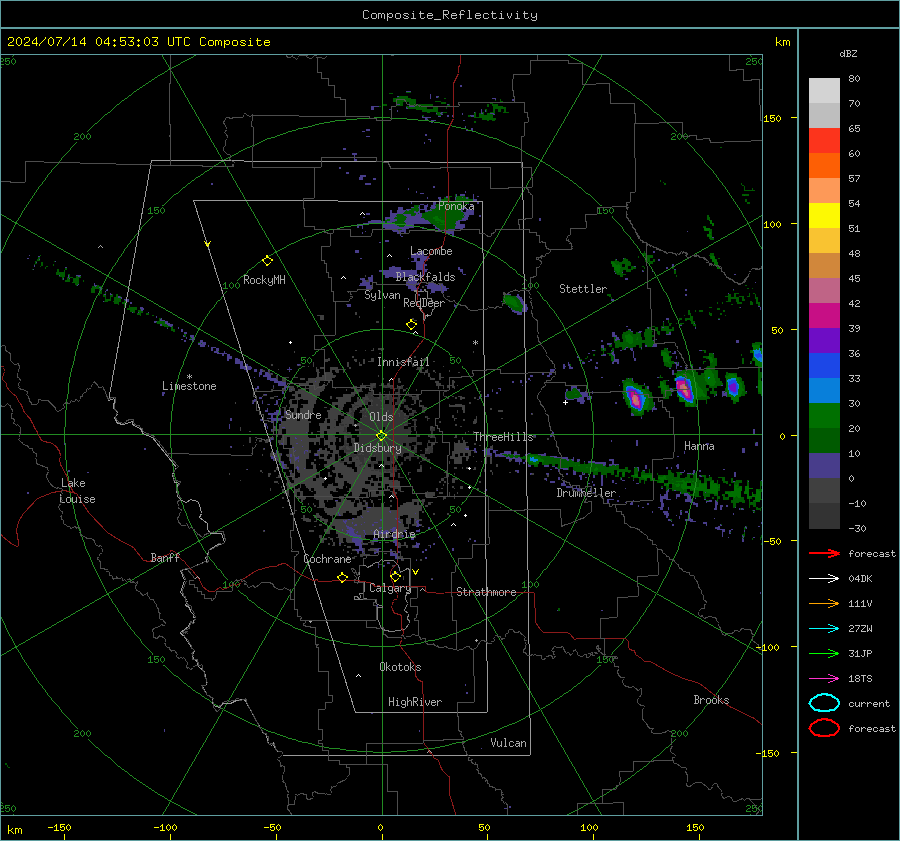900x841 pixels.
Task: Click the 33 dBZ blue legend swatch
Action: (824, 390)
